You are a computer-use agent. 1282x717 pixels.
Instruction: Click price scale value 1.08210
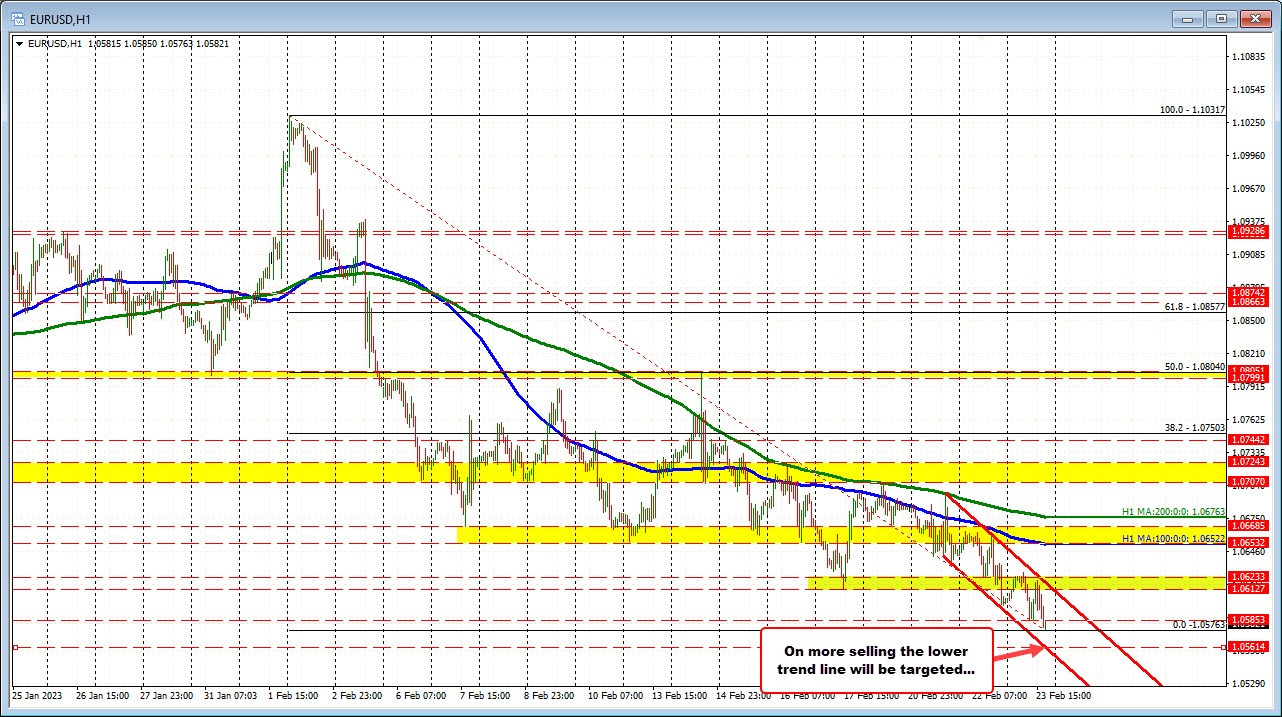point(1251,353)
